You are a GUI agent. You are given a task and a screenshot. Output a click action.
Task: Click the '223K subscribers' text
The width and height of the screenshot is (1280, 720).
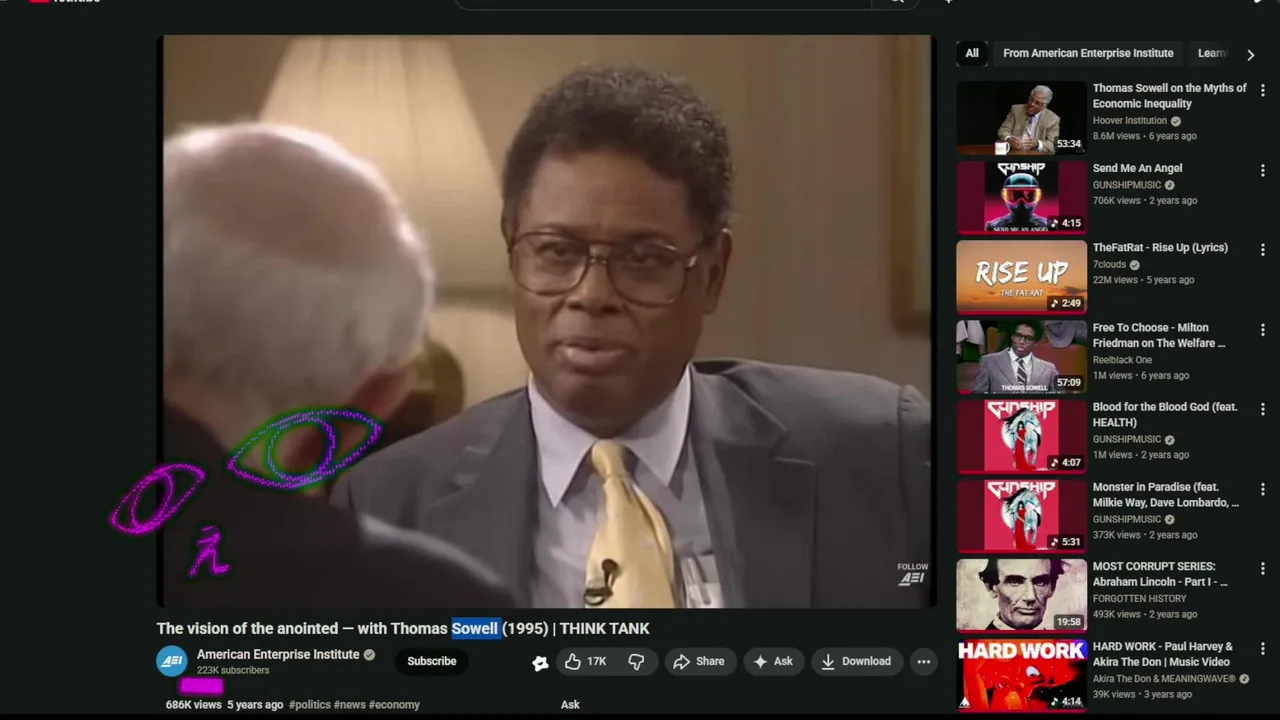point(232,671)
